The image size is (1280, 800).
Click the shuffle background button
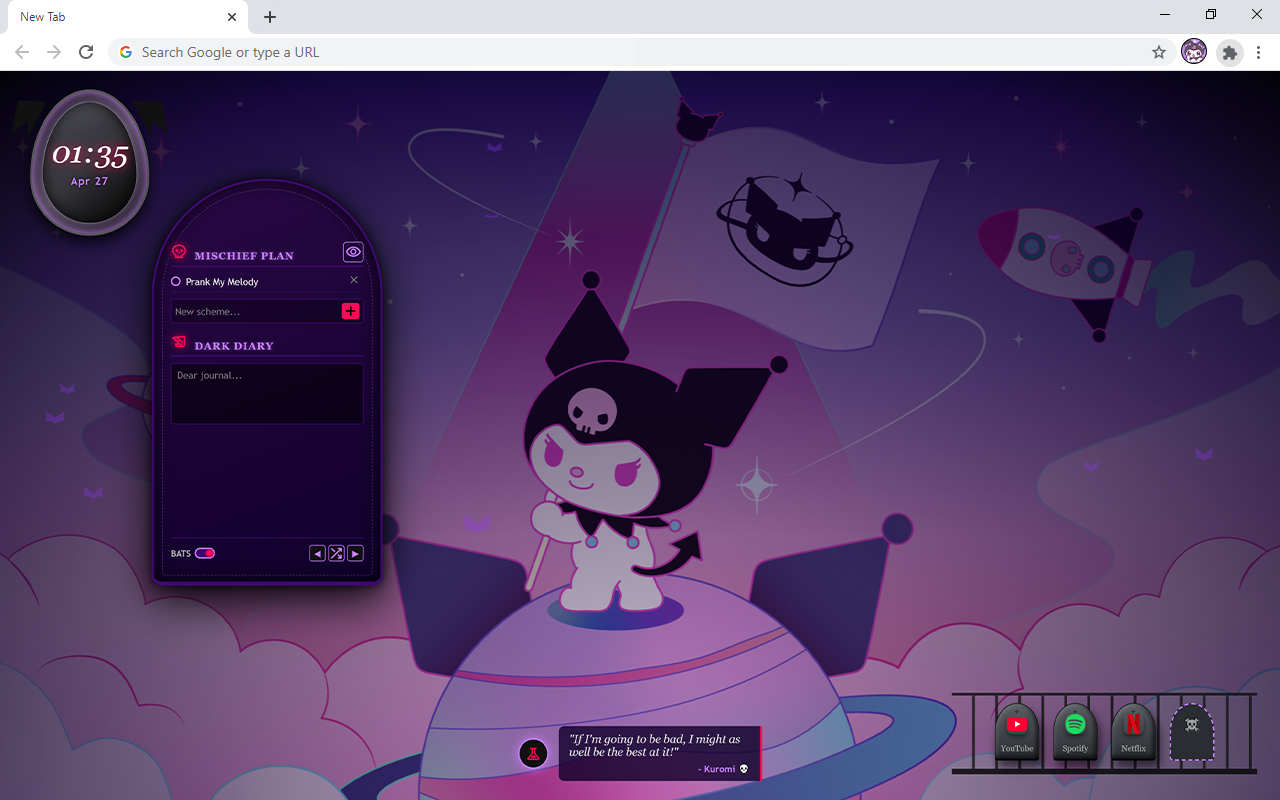click(x=336, y=553)
